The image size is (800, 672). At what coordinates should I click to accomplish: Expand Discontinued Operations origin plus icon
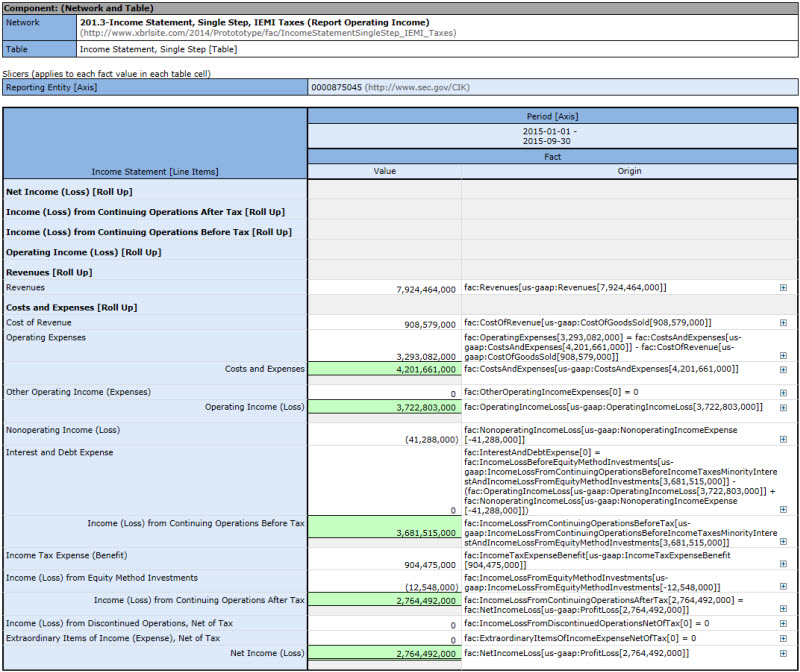point(783,624)
